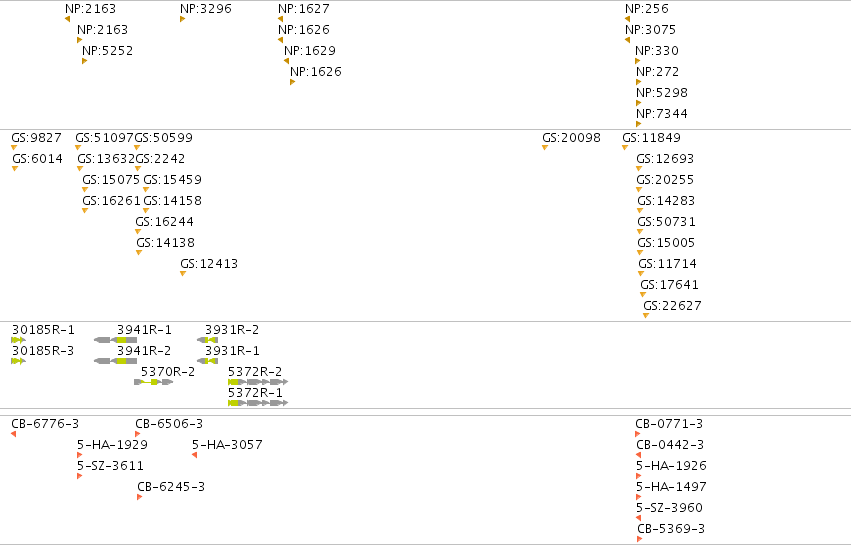The image size is (851, 545).
Task: Select the GS:51097 feature
Action: (78, 148)
